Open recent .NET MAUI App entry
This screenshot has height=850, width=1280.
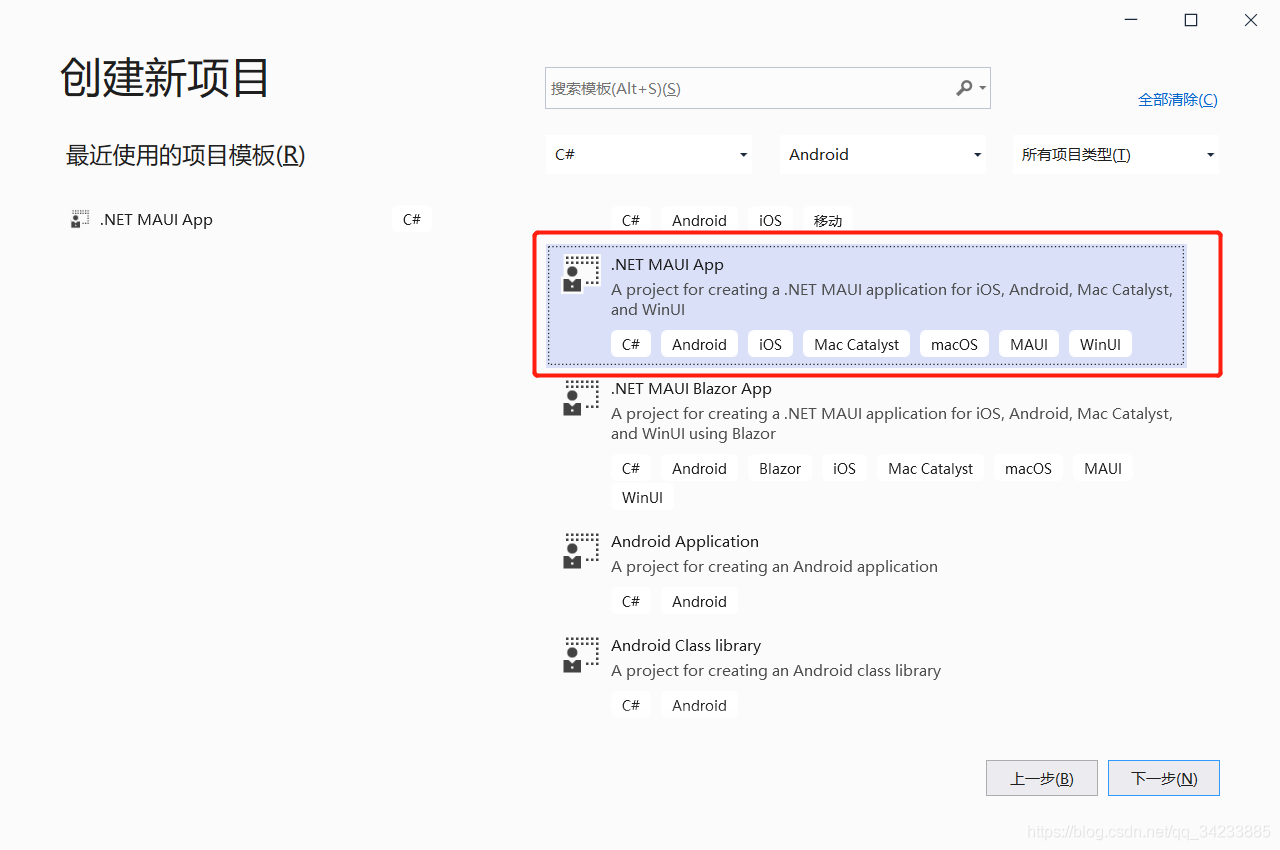250,219
